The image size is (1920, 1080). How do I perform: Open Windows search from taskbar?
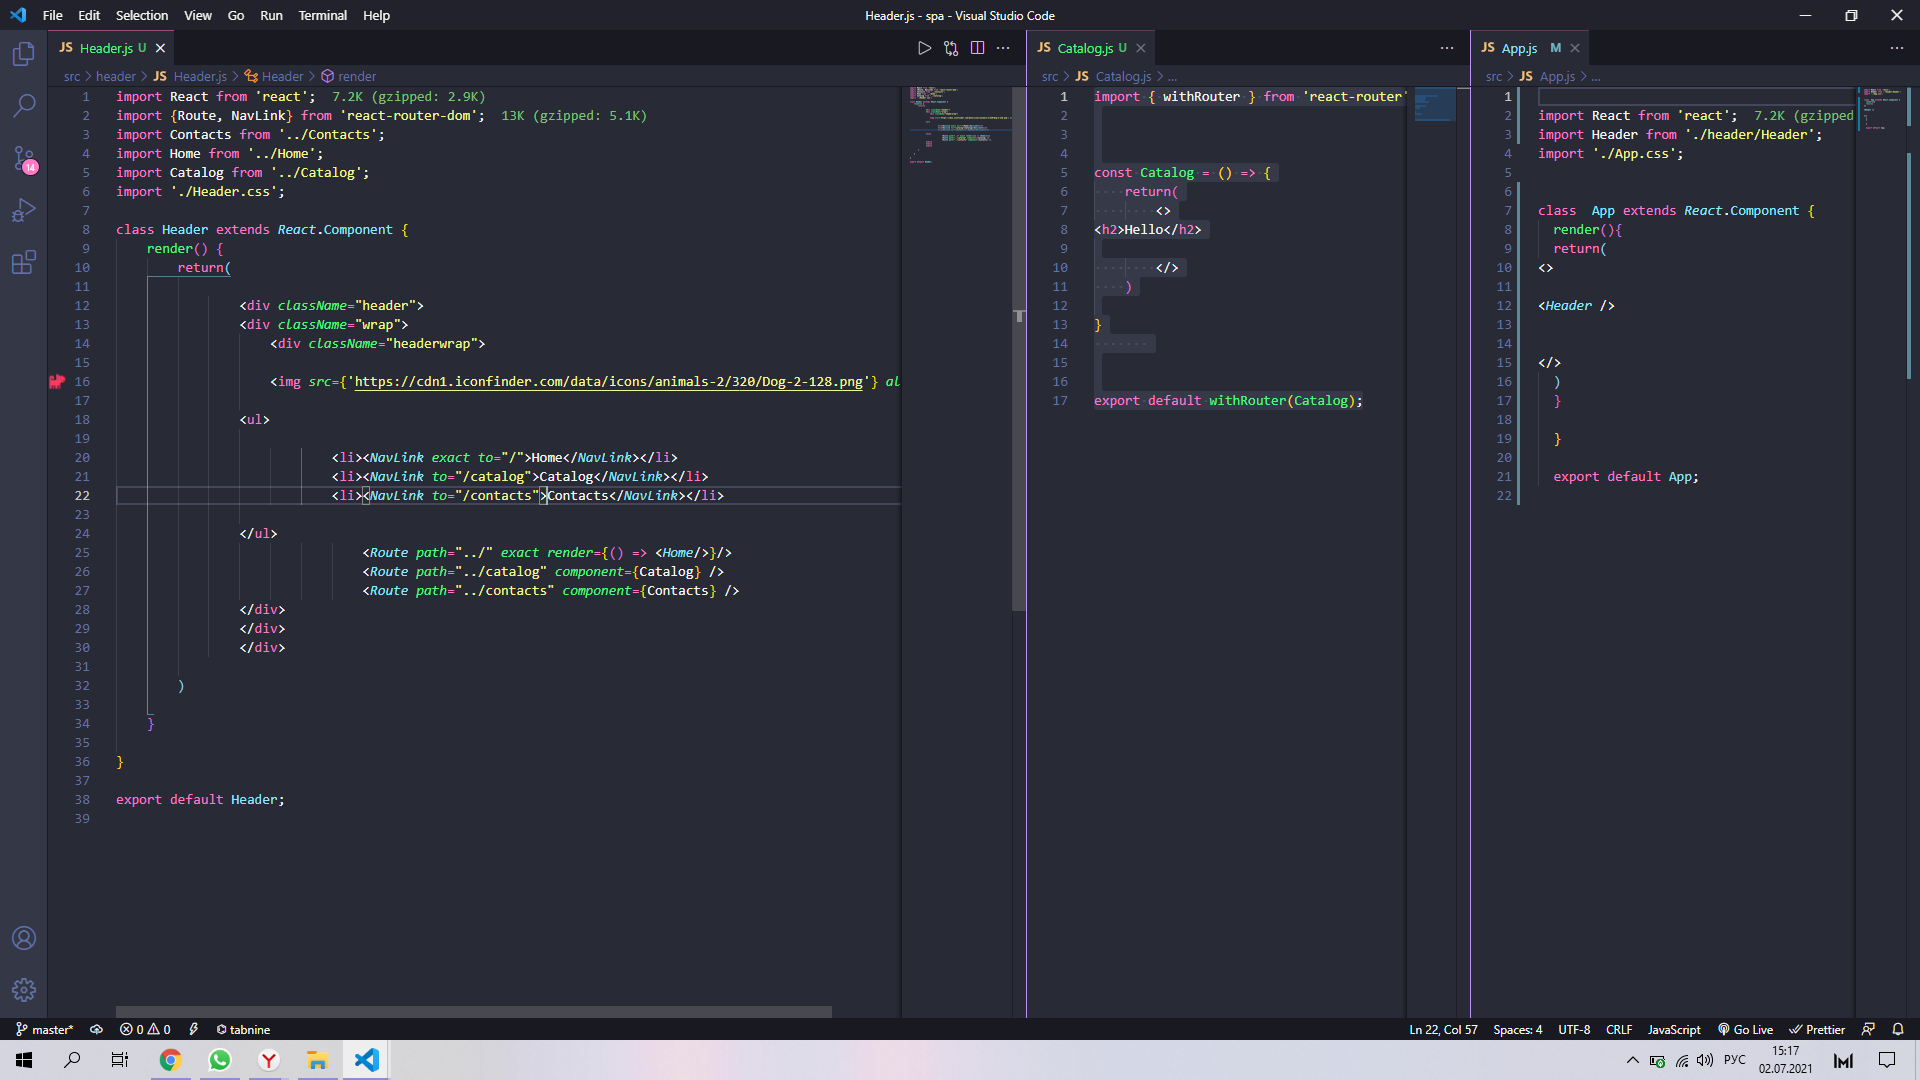tap(72, 1060)
